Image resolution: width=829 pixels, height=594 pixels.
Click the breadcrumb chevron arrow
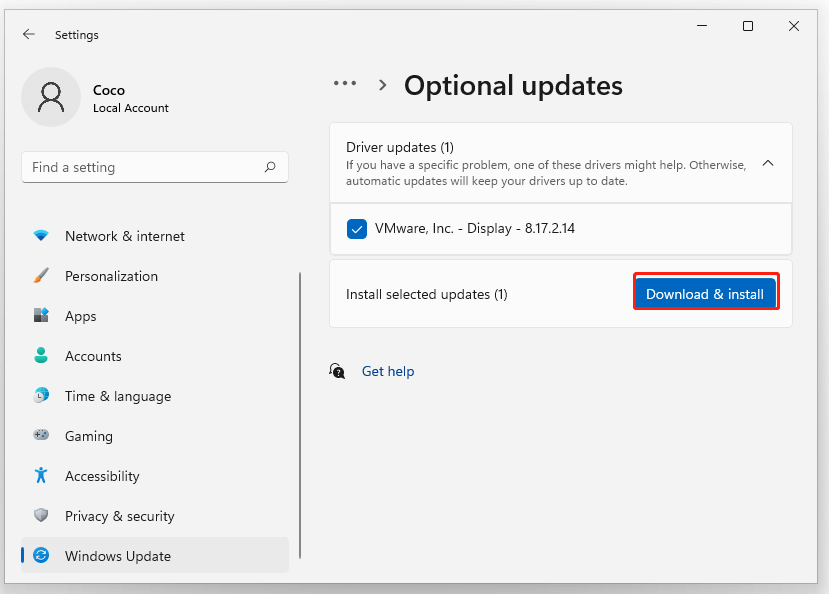382,86
